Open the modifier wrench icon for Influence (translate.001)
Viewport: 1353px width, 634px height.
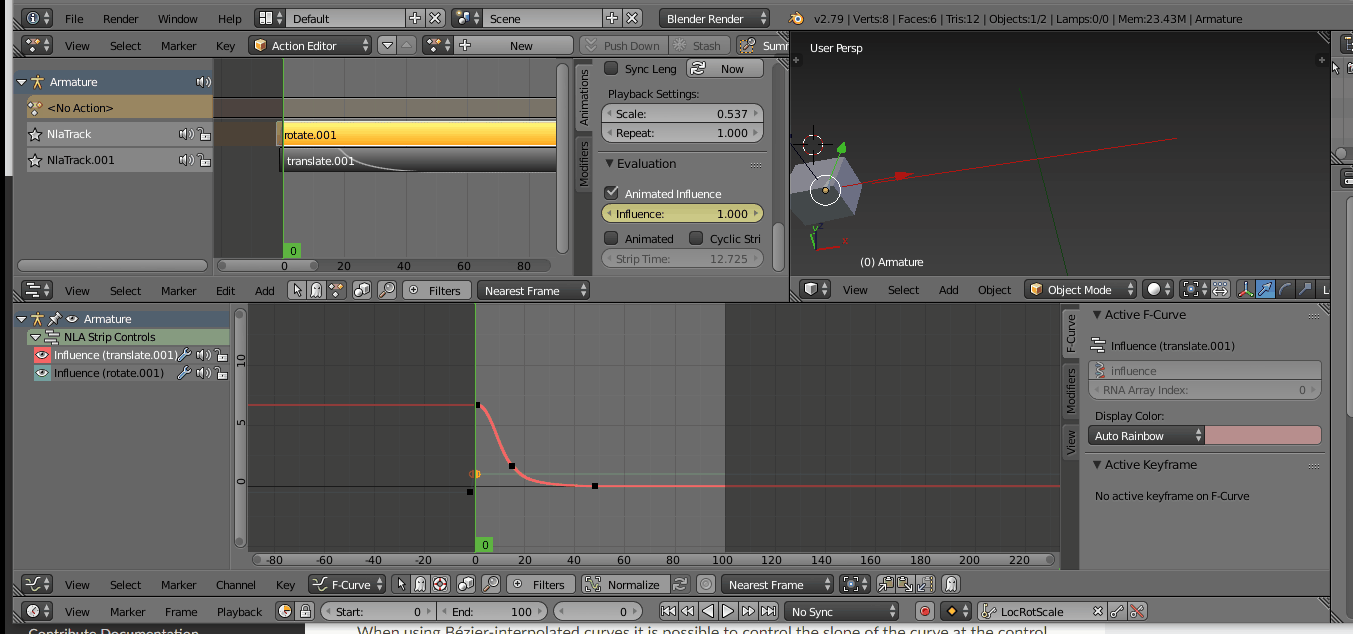[x=184, y=355]
